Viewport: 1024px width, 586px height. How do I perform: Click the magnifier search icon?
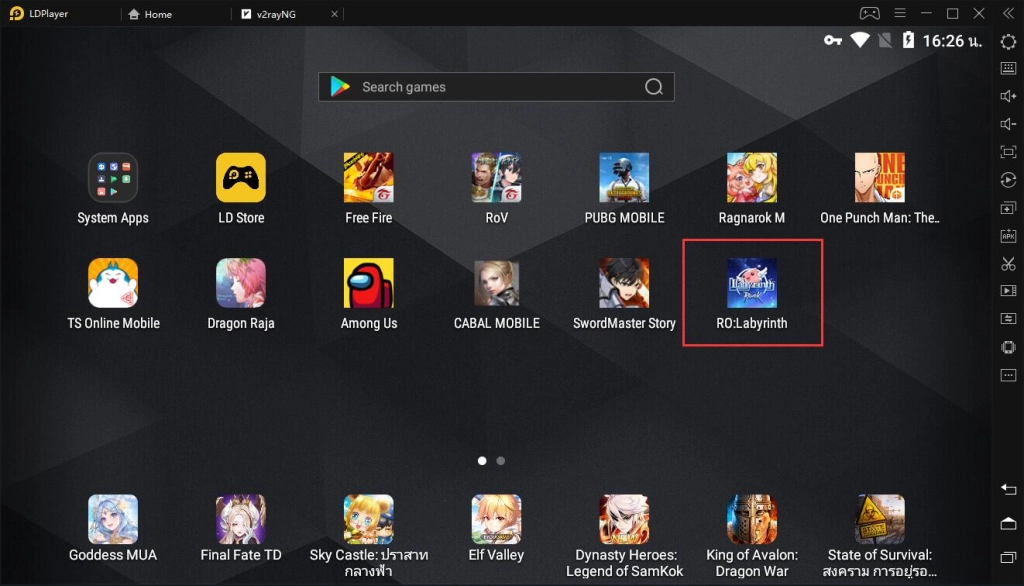(654, 87)
